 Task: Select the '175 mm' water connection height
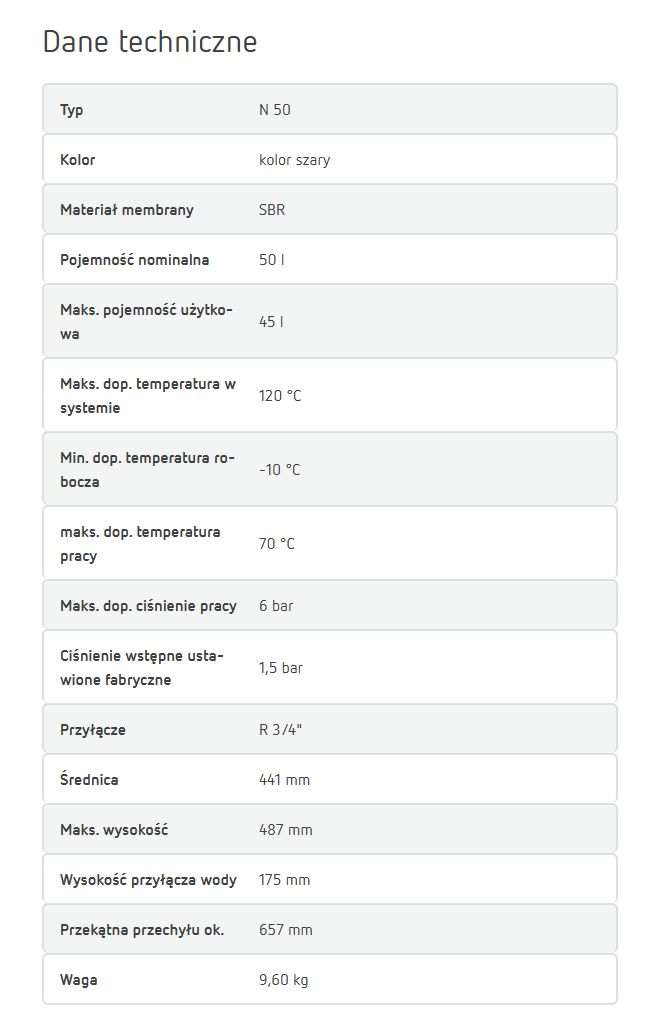tap(284, 880)
